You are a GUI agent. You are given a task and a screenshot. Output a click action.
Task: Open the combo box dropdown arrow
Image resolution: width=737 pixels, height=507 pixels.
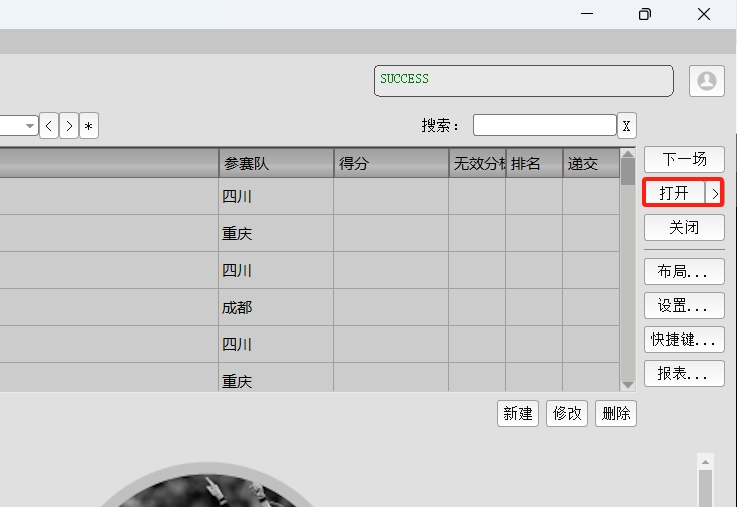coord(30,126)
